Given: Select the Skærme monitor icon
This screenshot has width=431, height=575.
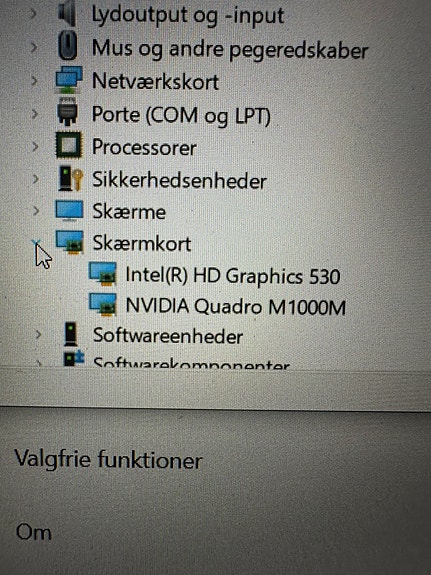Looking at the screenshot, I should coord(69,211).
